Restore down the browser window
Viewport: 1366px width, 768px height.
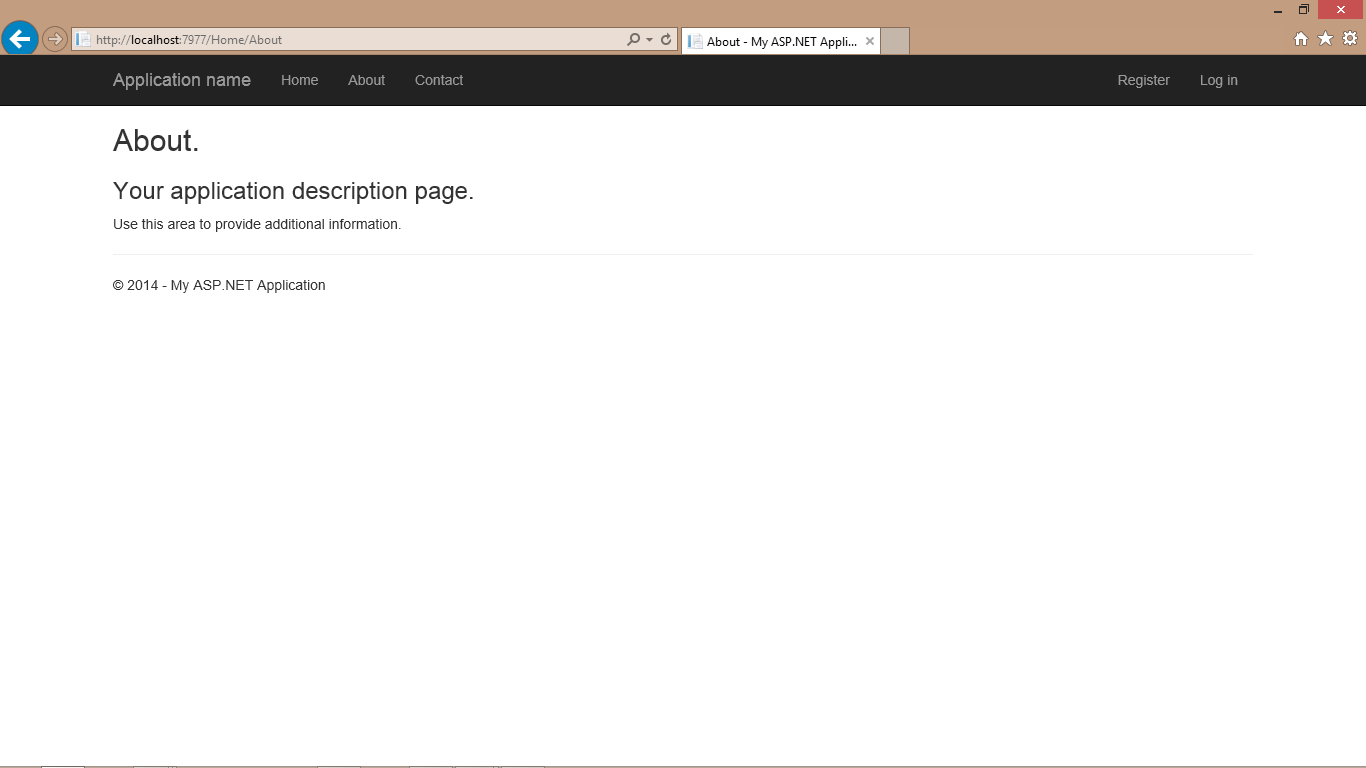tap(1303, 10)
